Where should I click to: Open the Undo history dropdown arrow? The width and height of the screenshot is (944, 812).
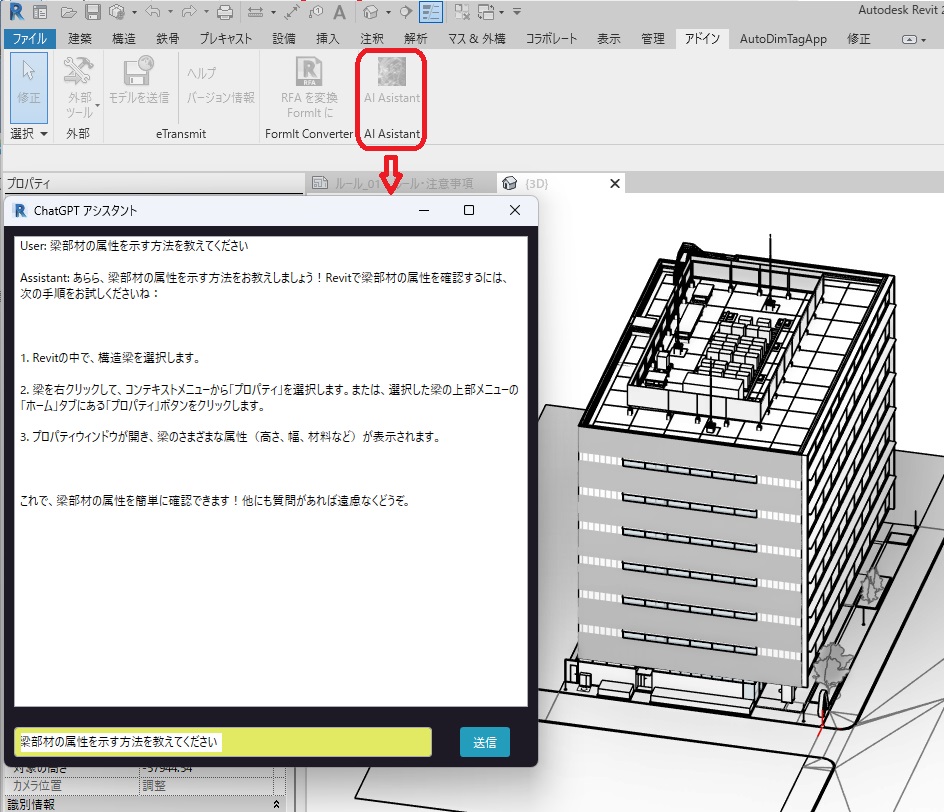tap(170, 12)
